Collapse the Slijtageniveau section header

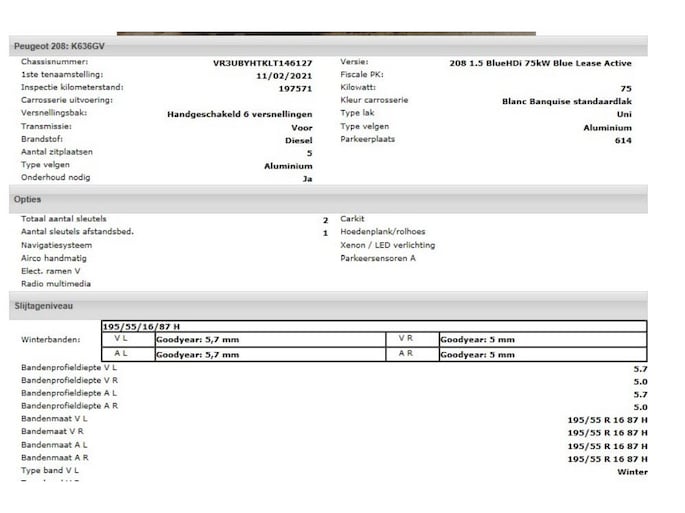pyautogui.click(x=43, y=306)
